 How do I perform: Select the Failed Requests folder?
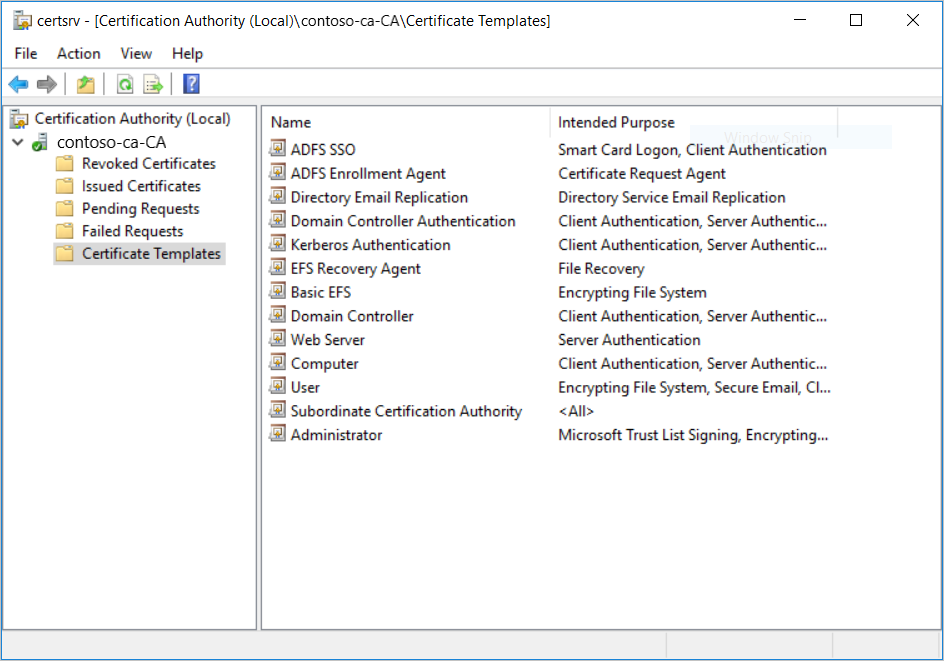click(x=136, y=231)
